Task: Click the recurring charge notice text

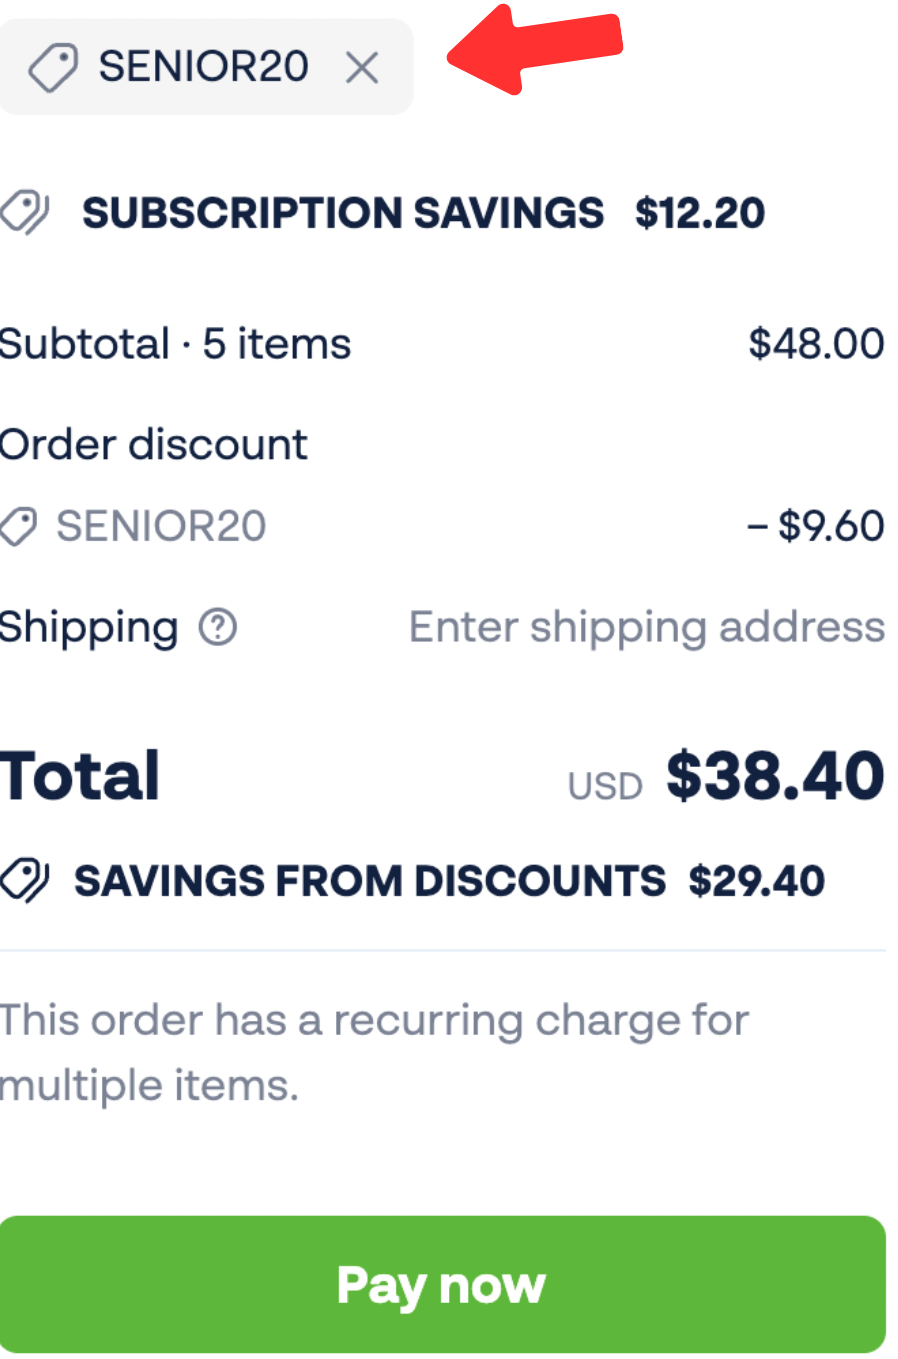Action: 374,1052
